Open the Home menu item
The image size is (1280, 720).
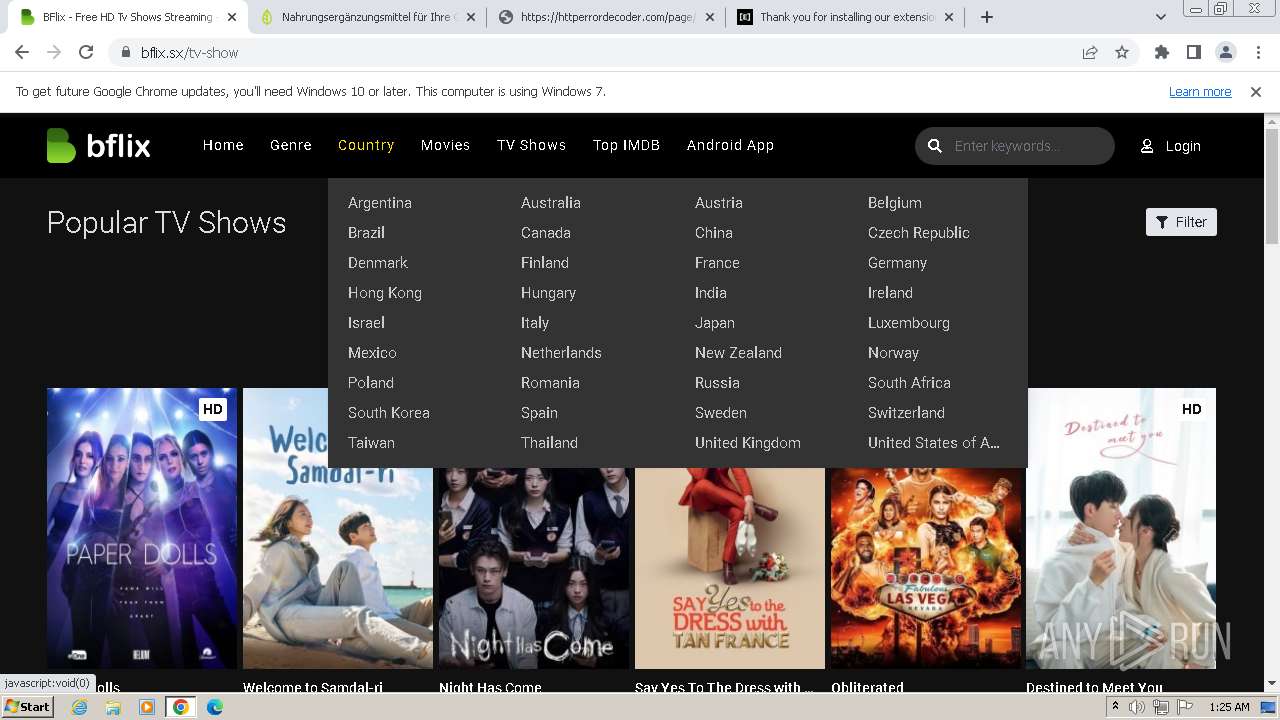[x=223, y=145]
